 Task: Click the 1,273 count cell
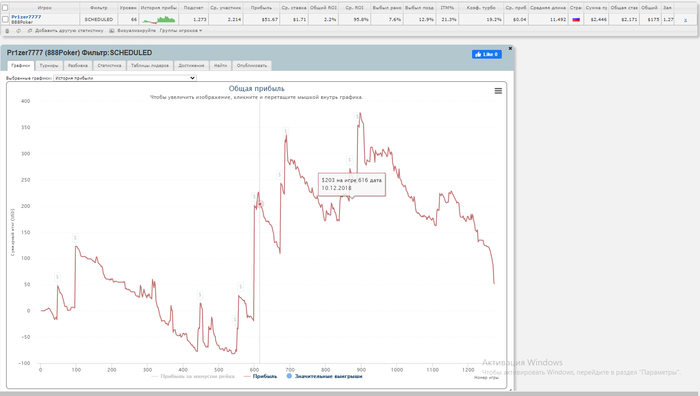coord(200,20)
